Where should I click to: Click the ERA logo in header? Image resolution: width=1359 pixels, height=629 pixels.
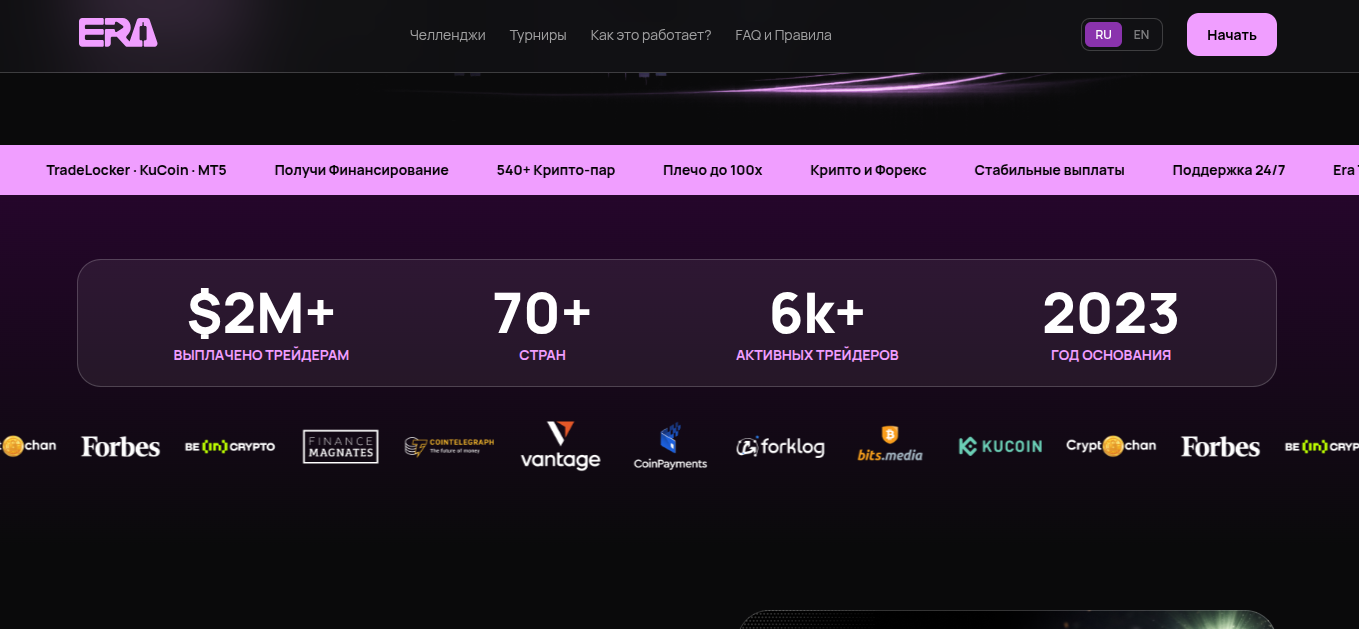[118, 34]
